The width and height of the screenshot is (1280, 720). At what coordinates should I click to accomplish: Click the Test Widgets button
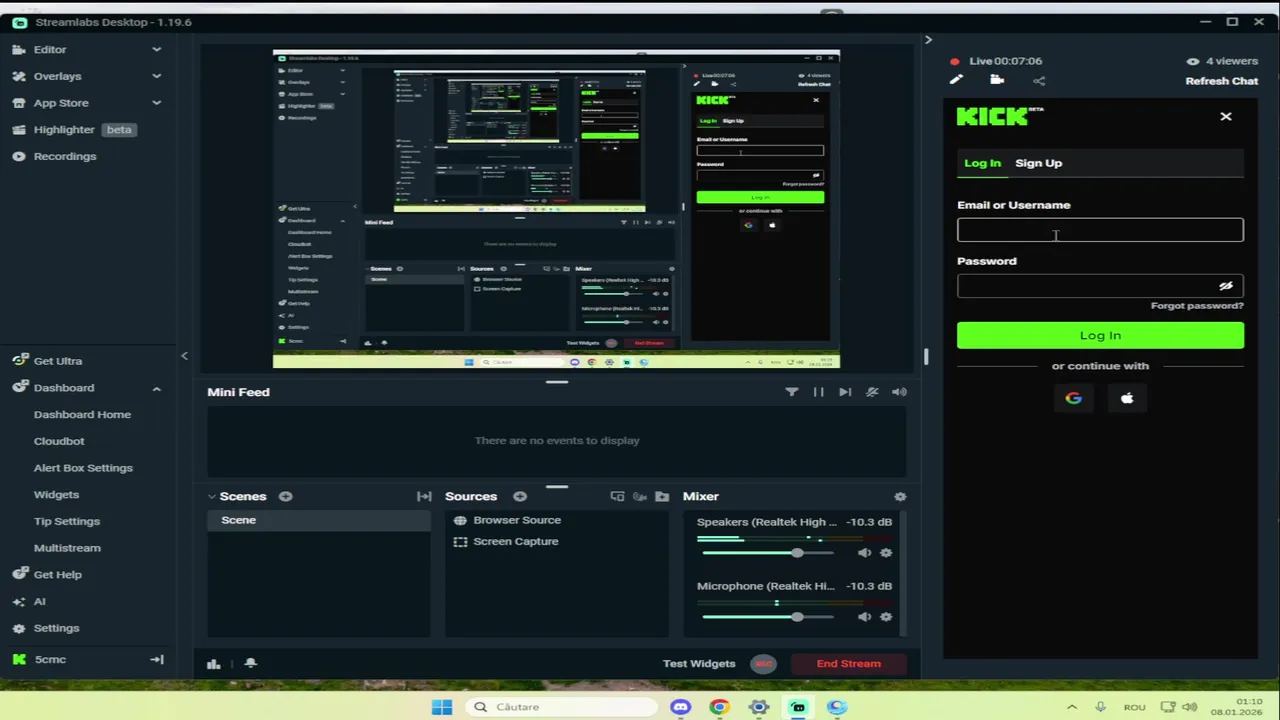[x=699, y=664]
